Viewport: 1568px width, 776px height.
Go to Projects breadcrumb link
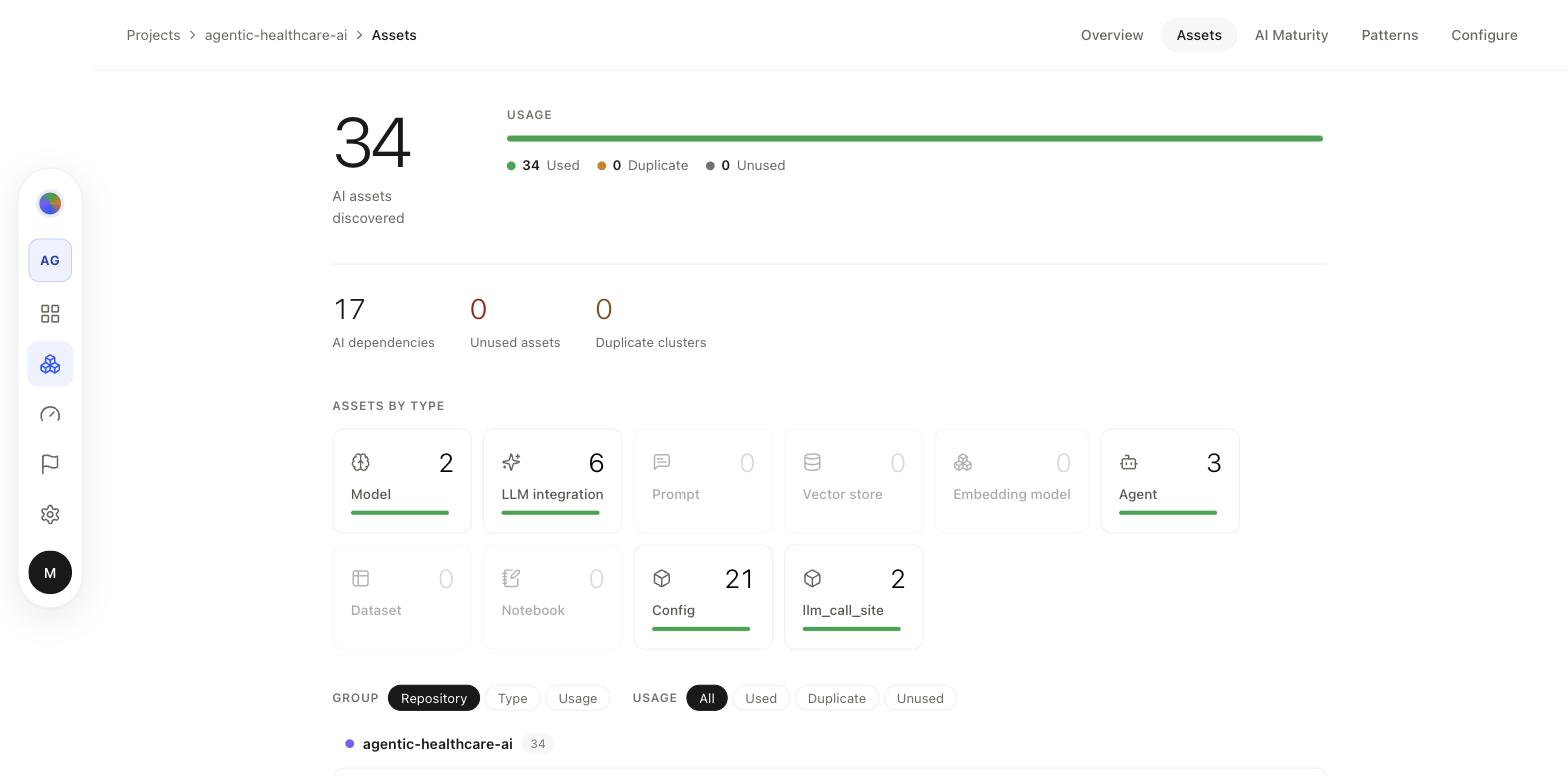point(153,35)
